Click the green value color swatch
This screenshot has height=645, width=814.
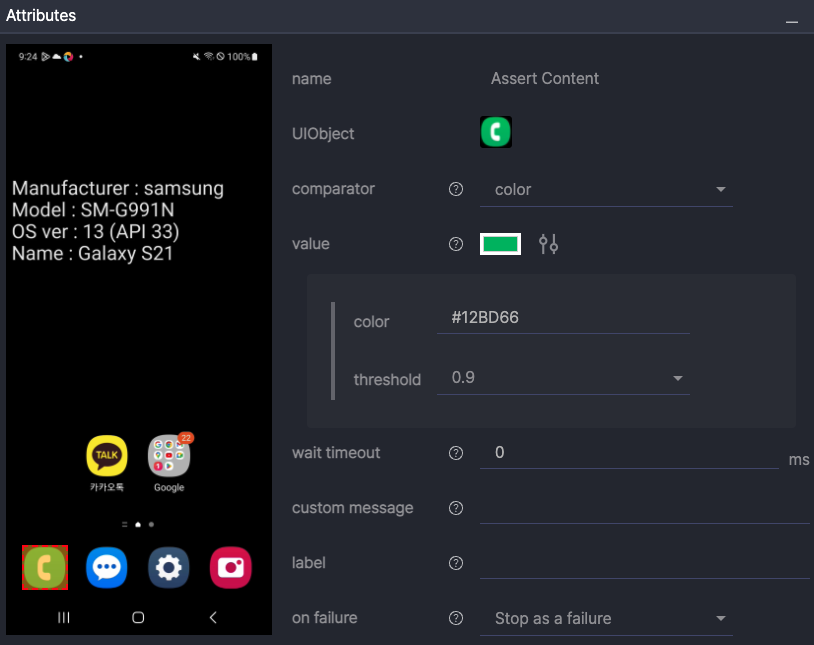point(500,244)
